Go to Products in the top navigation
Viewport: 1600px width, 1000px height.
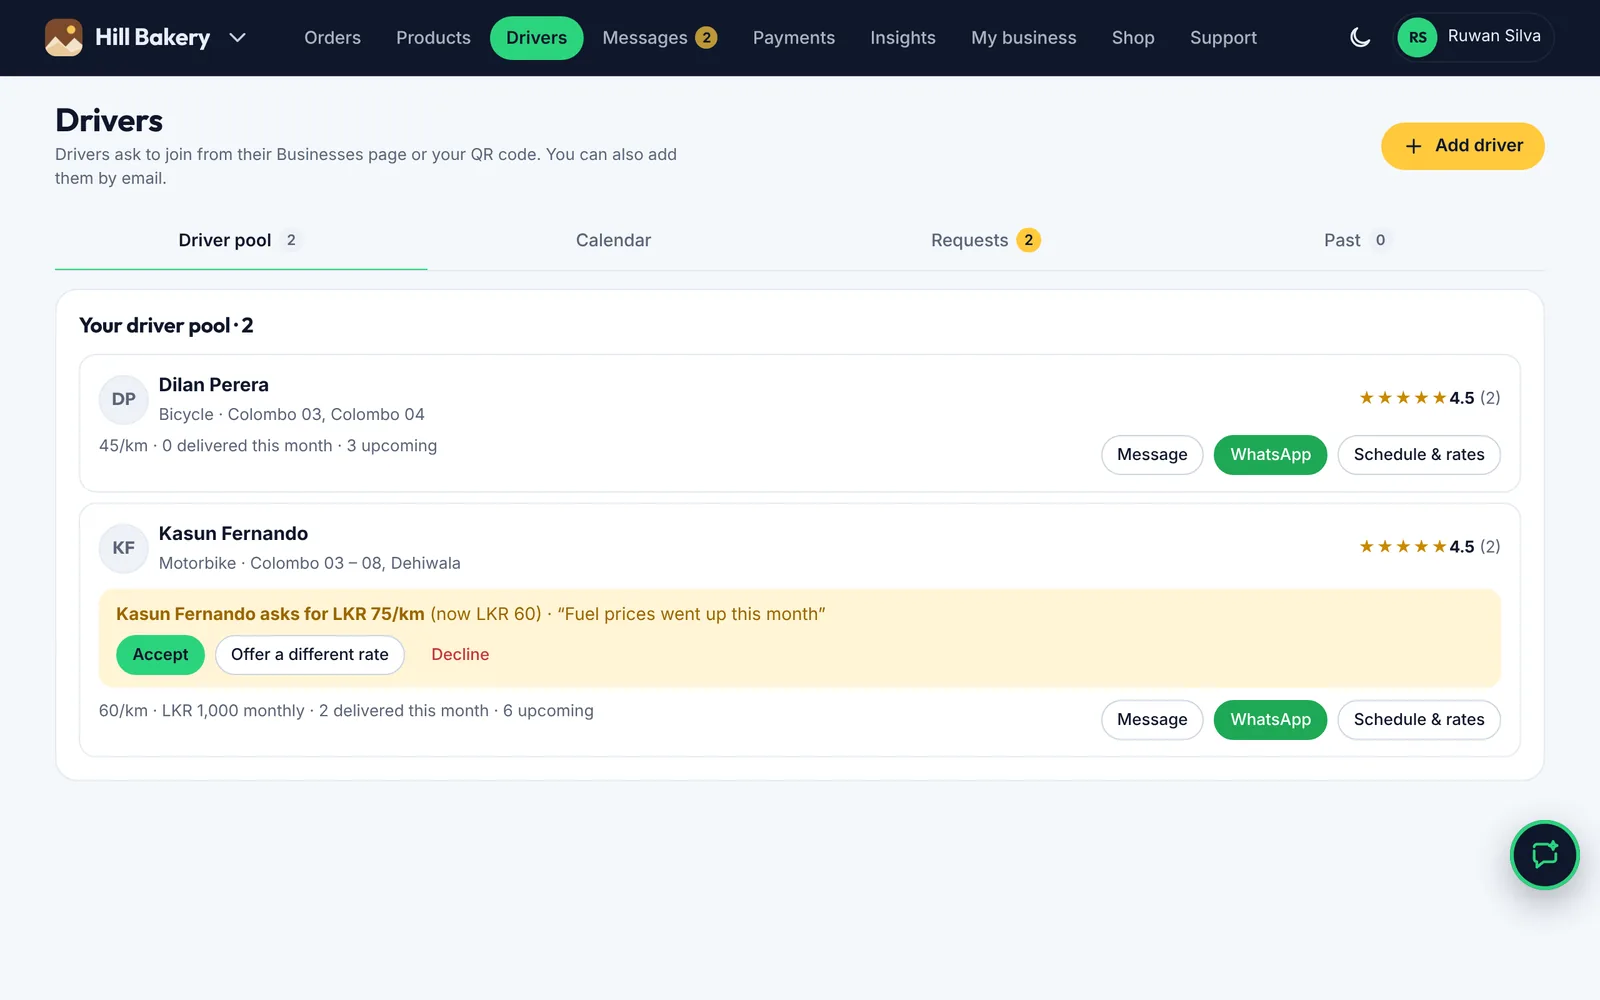point(433,38)
